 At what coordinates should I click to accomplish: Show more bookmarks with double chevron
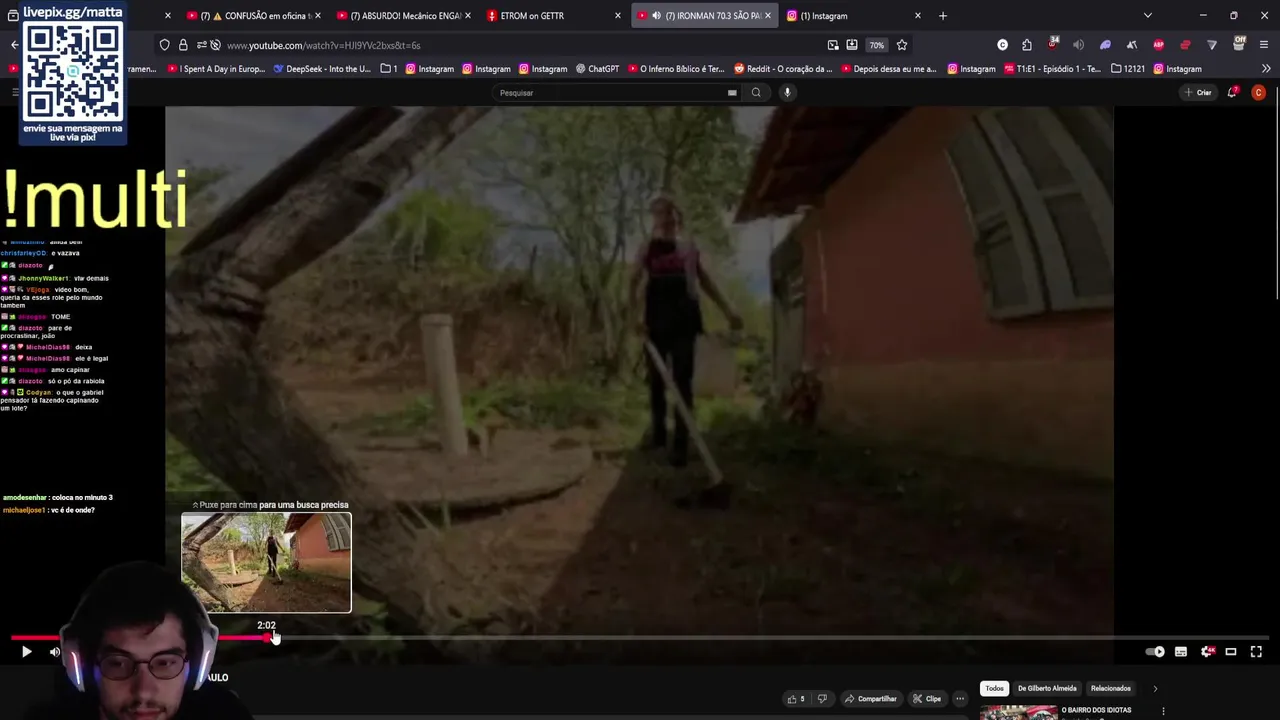tap(1266, 69)
